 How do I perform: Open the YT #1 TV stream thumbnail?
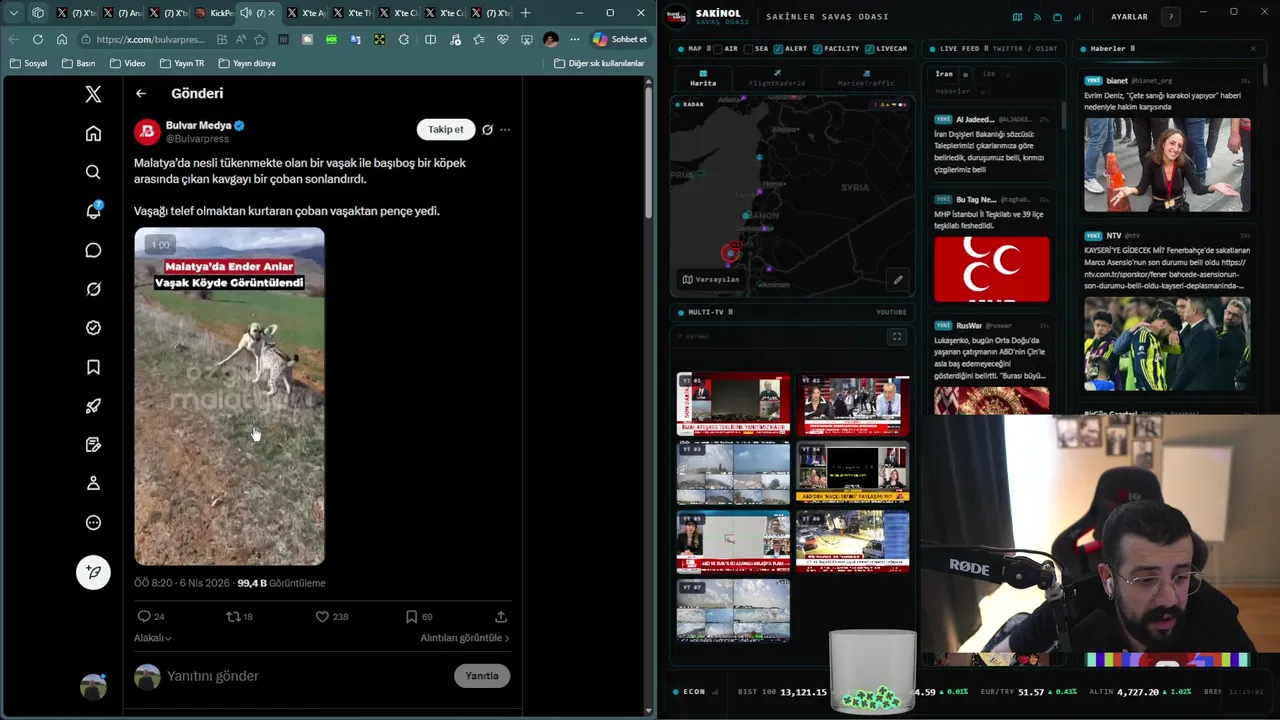tap(733, 403)
